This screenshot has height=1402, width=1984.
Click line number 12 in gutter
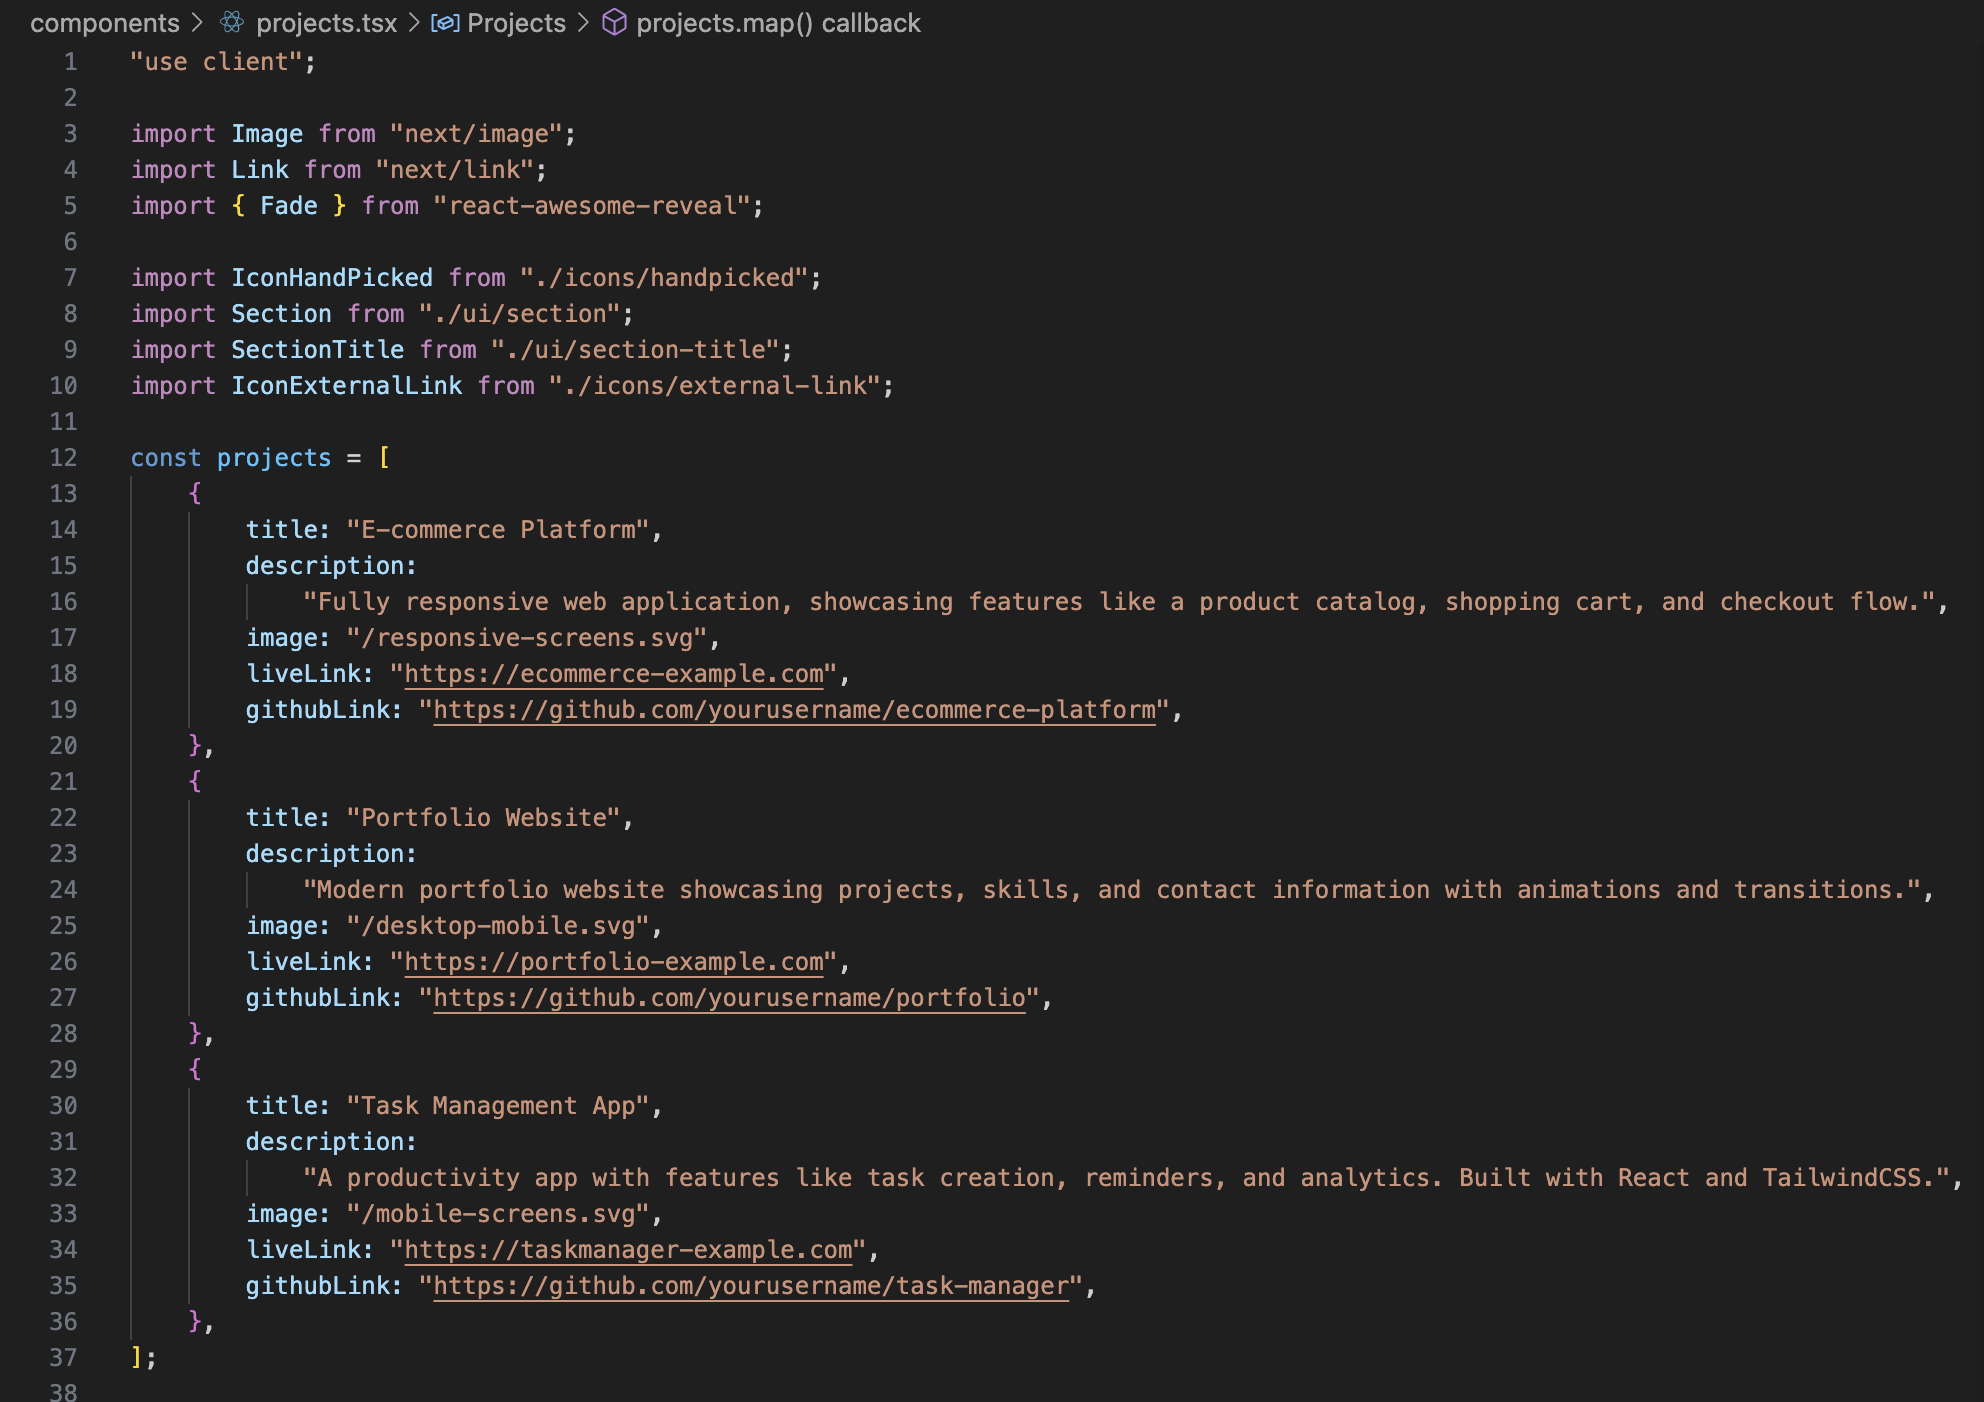[x=63, y=458]
